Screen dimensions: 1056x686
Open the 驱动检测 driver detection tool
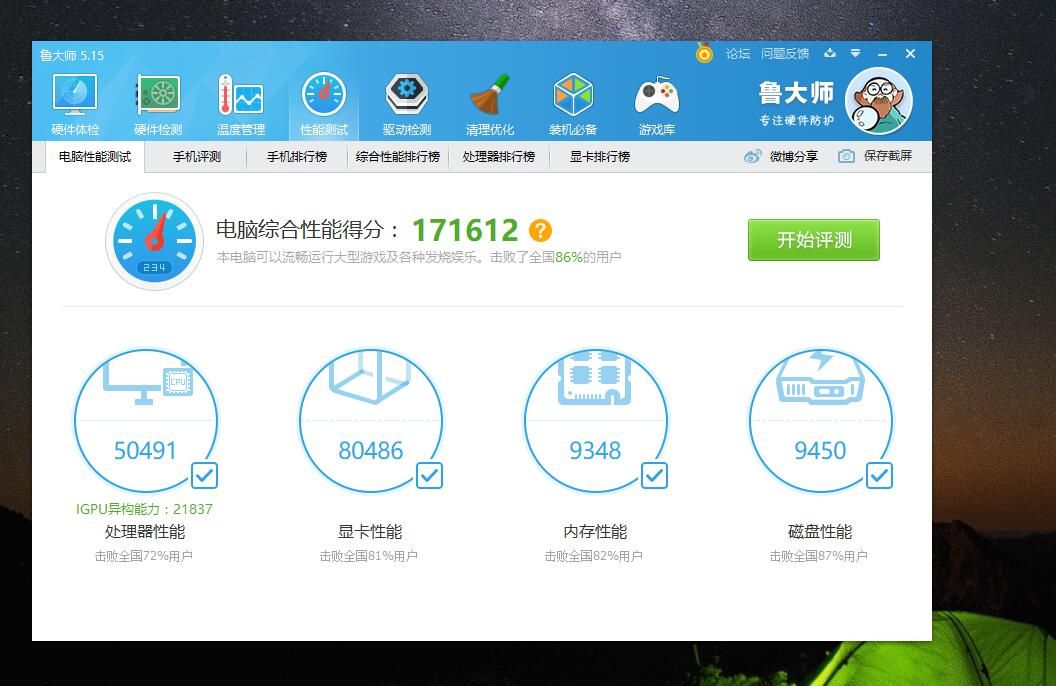[406, 100]
